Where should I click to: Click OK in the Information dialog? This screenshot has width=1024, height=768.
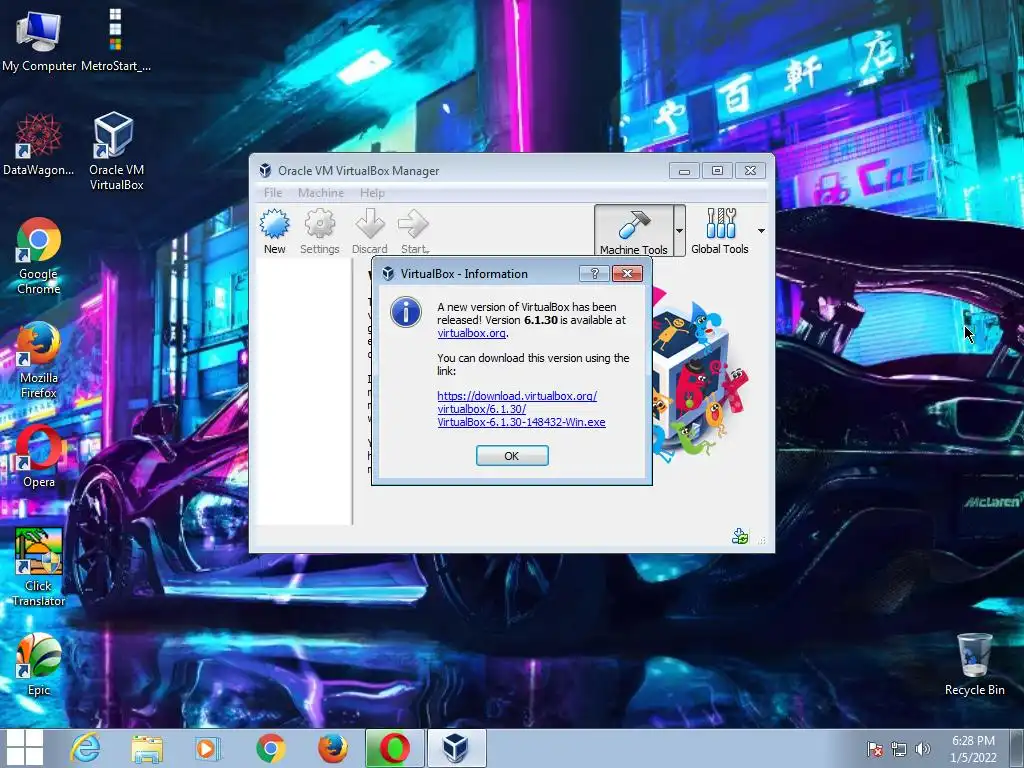pyautogui.click(x=512, y=456)
